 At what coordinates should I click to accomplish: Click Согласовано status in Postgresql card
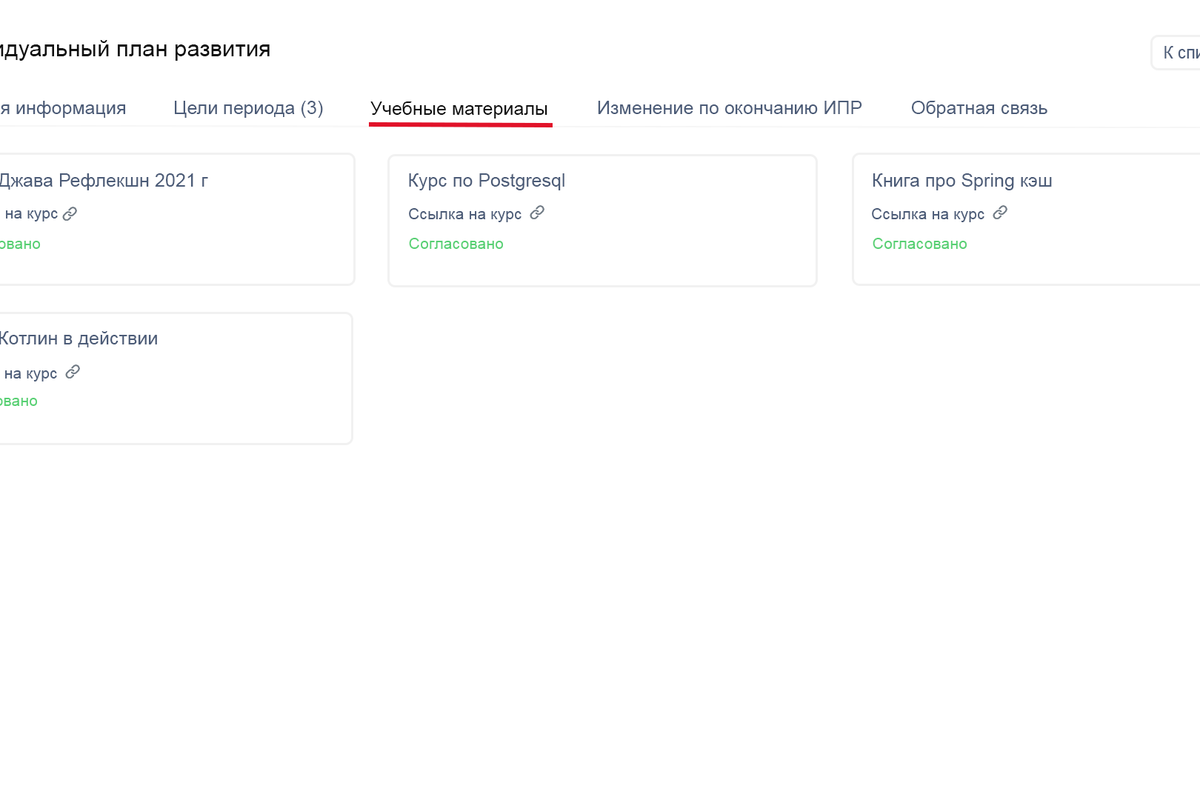456,244
